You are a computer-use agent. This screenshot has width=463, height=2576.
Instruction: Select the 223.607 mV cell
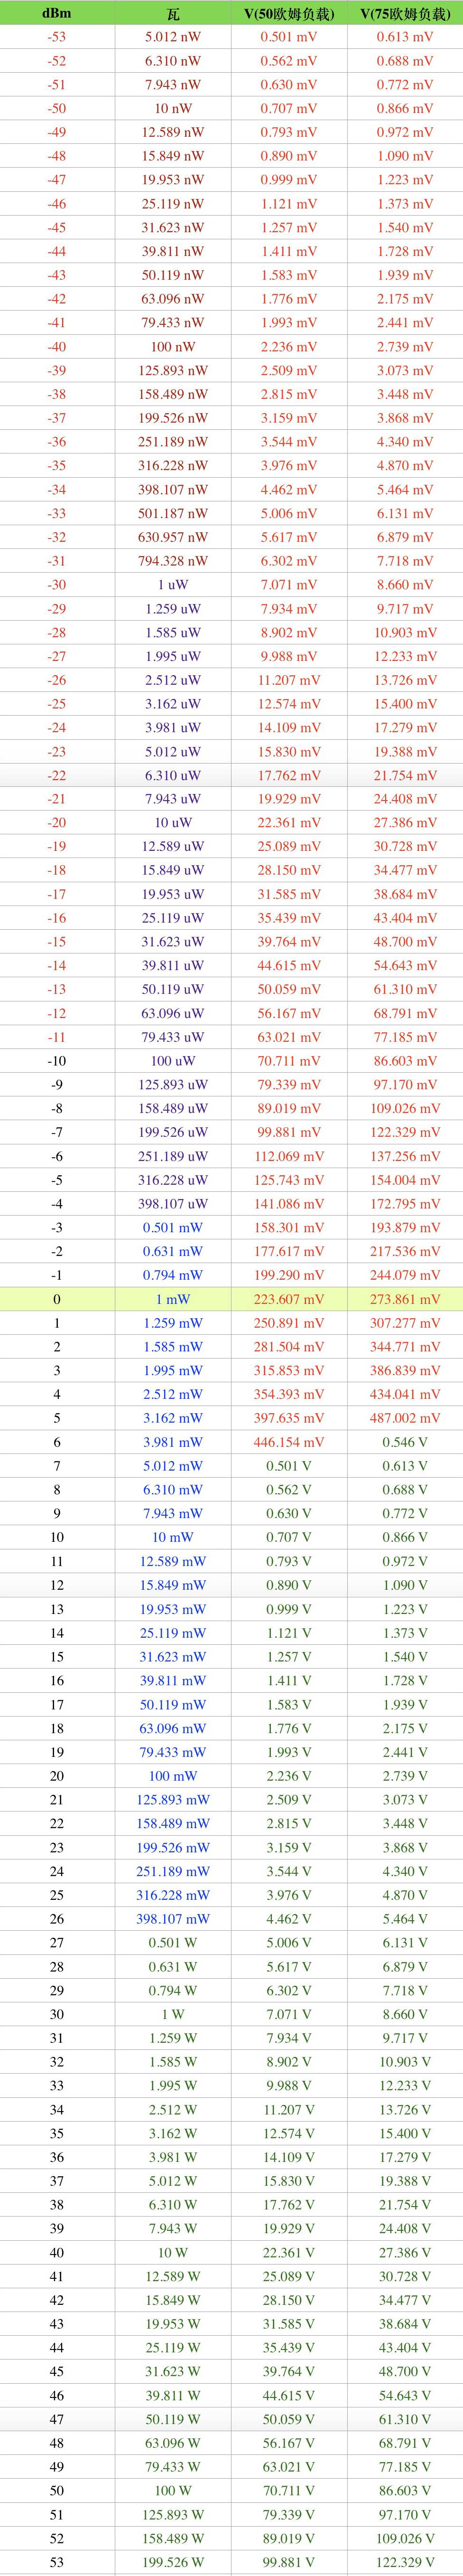tap(289, 1299)
